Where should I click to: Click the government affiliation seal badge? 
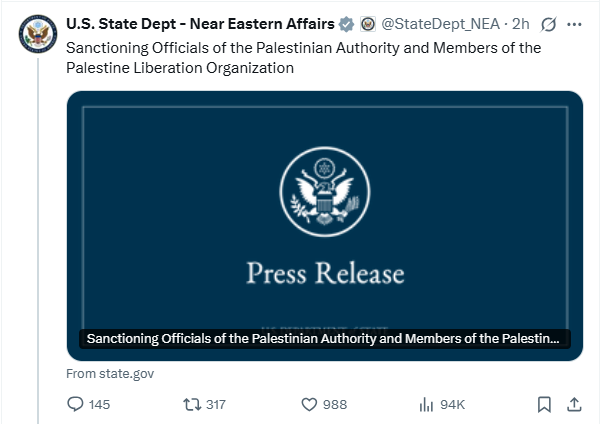click(368, 24)
